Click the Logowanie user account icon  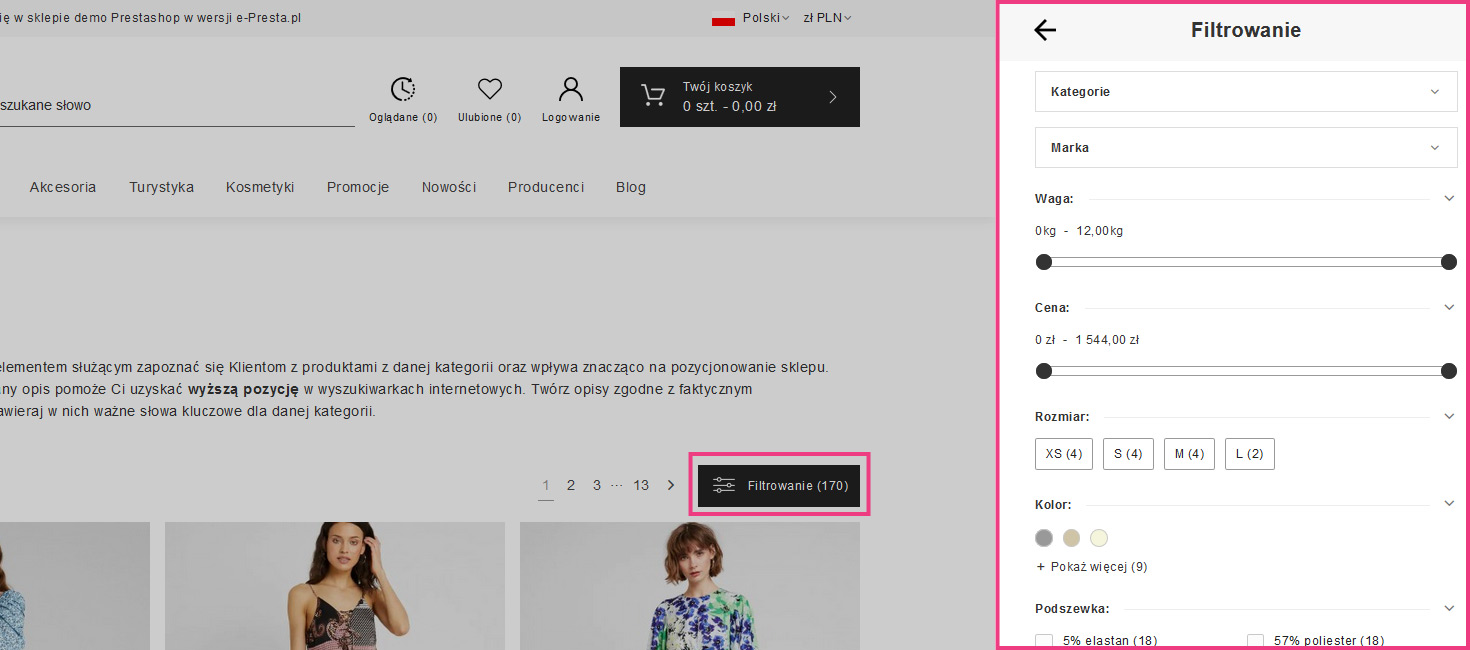click(x=571, y=90)
